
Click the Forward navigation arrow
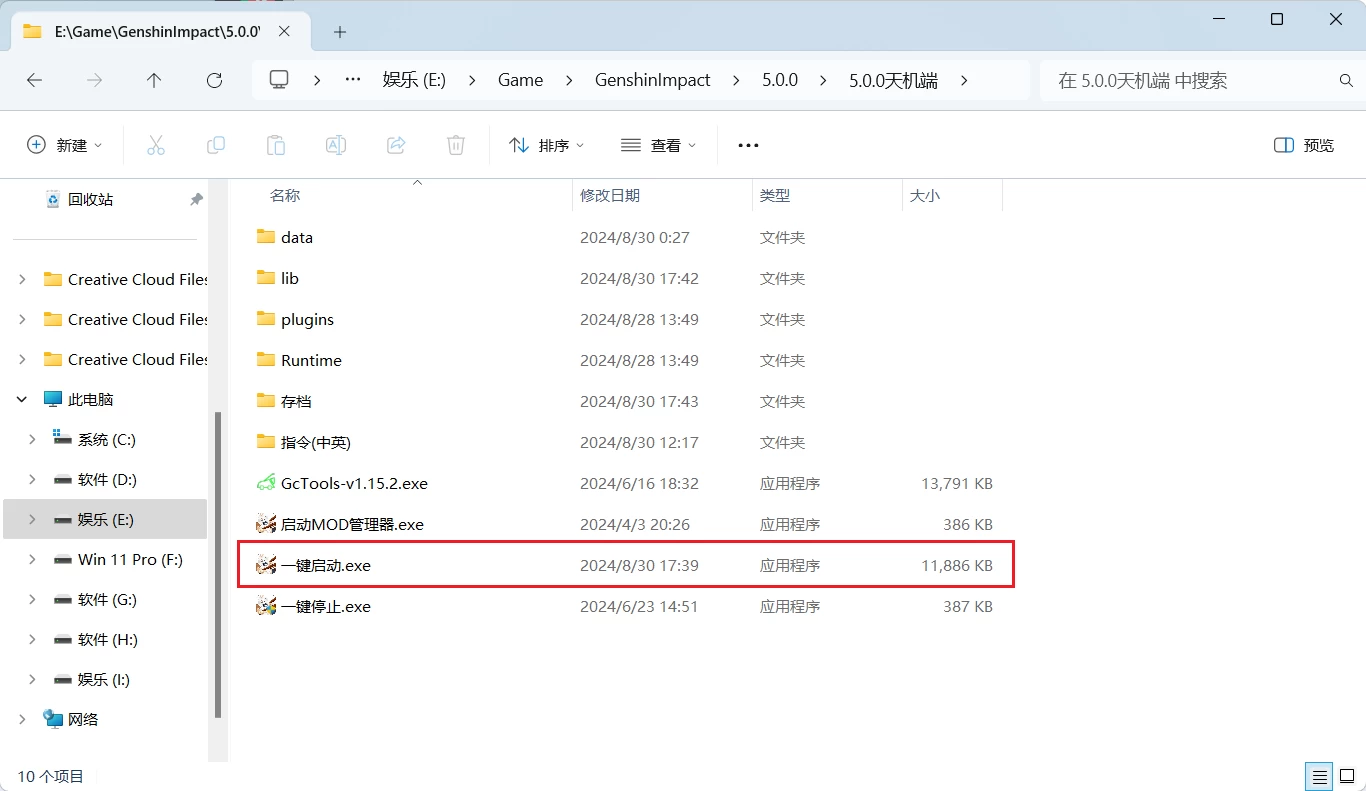click(94, 80)
